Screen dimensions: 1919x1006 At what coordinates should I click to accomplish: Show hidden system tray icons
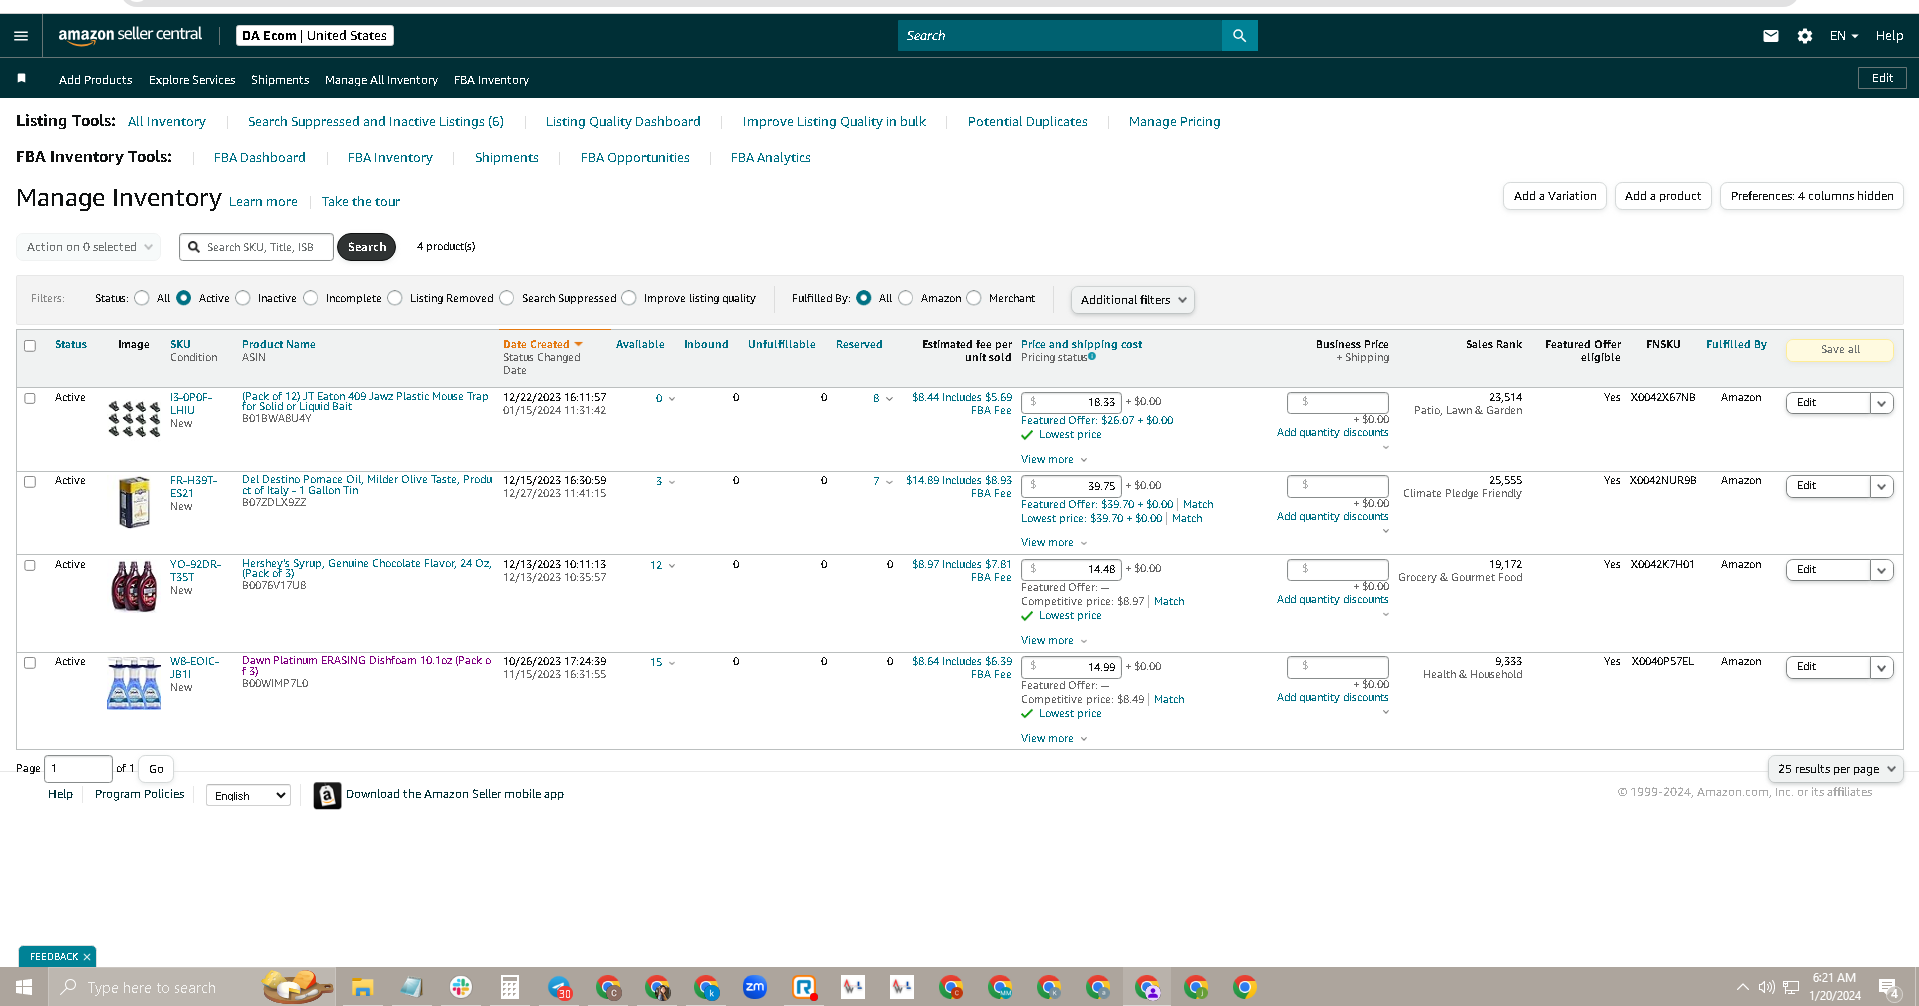click(x=1743, y=988)
